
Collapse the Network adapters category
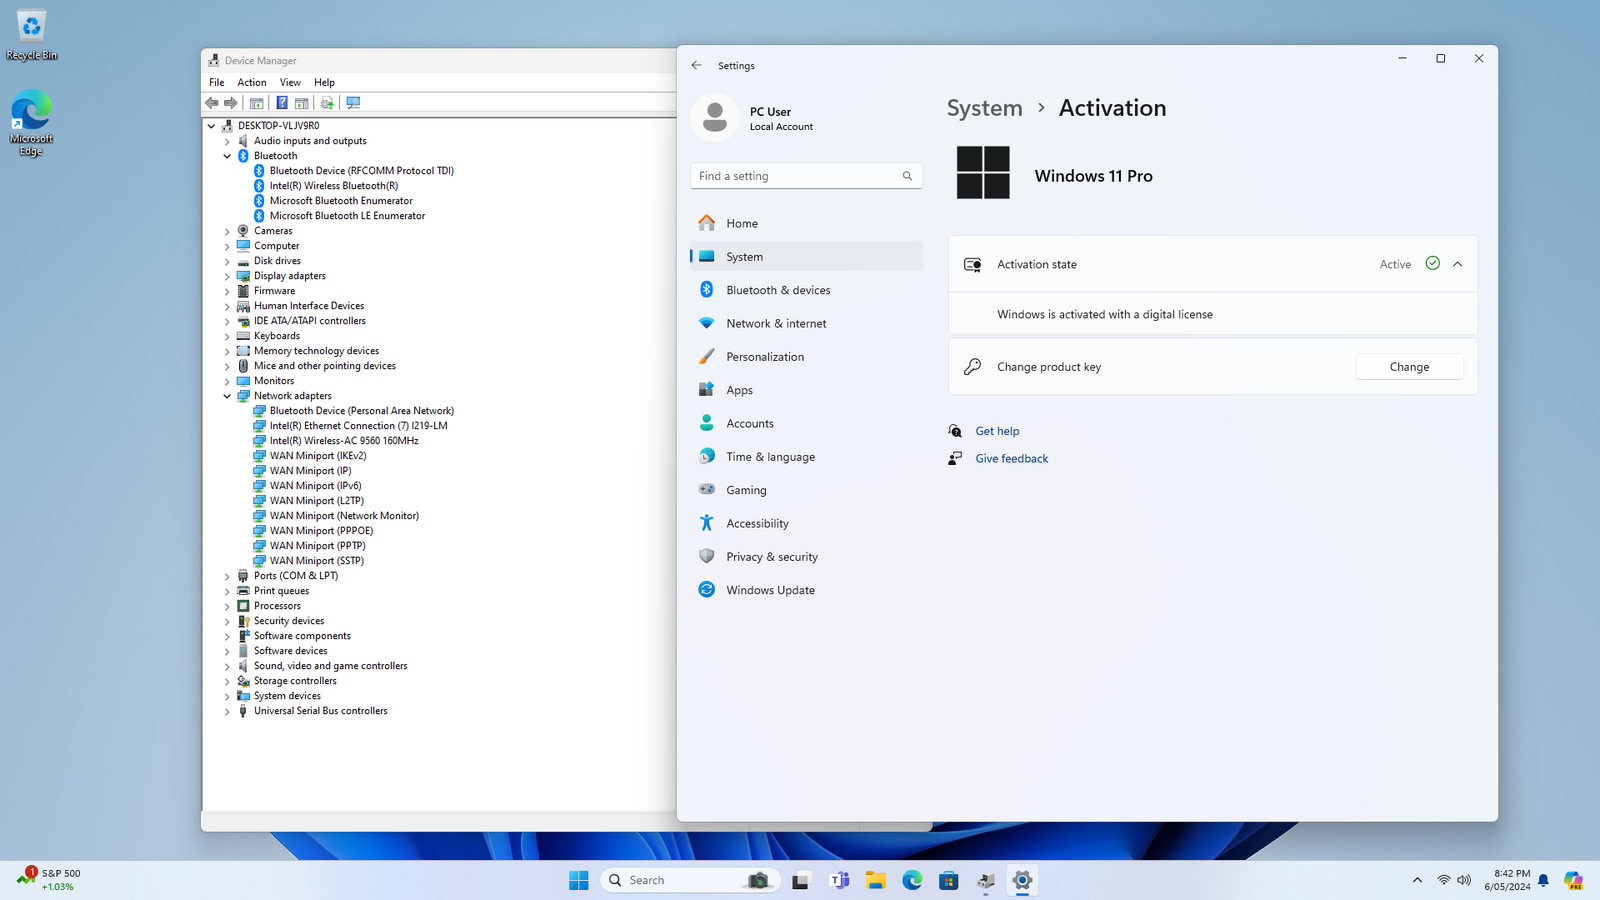tap(227, 396)
